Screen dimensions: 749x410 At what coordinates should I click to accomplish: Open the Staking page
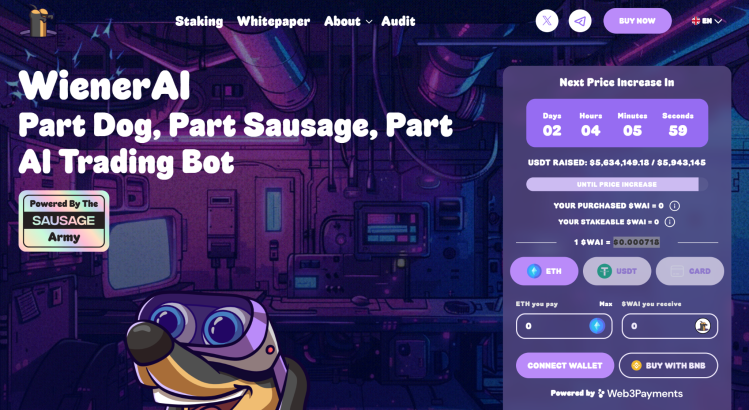[x=199, y=21]
